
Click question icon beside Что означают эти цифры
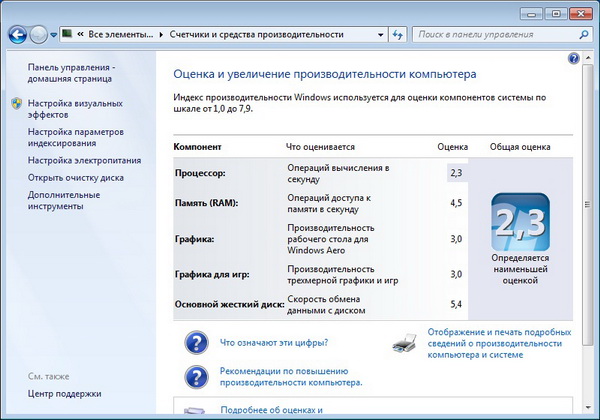[196, 343]
